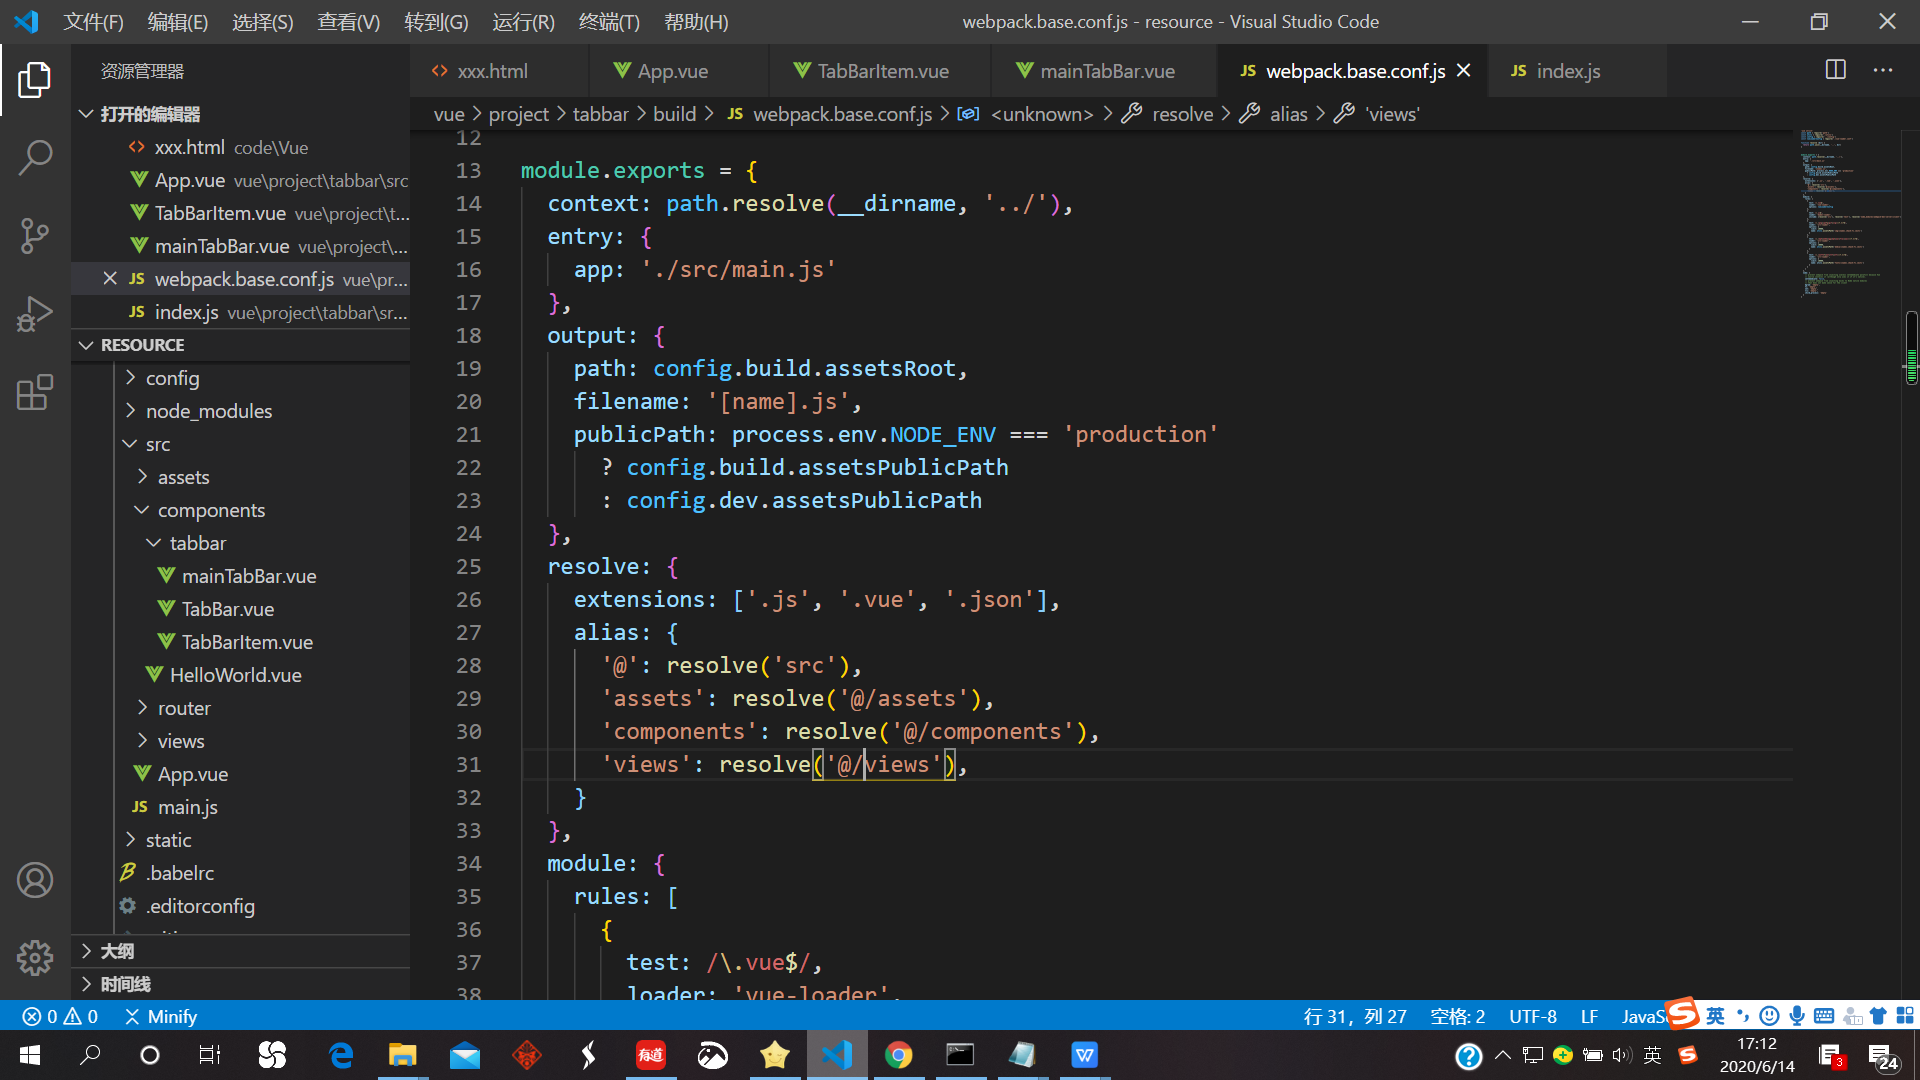Open the editor More Actions menu
The width and height of the screenshot is (1920, 1080).
pos(1883,70)
